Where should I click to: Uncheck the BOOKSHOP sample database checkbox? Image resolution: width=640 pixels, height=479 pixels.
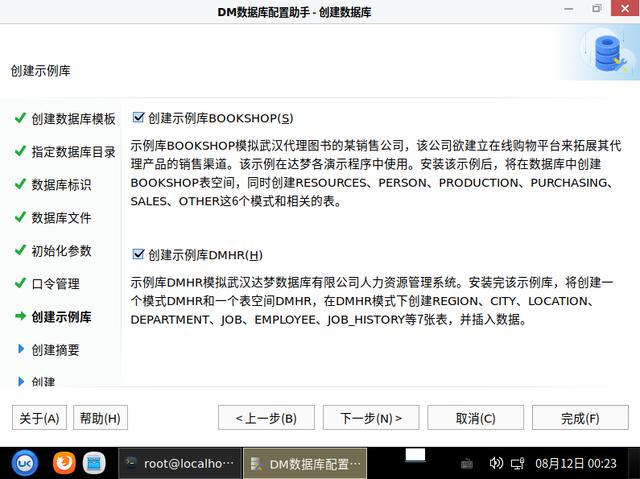(138, 118)
